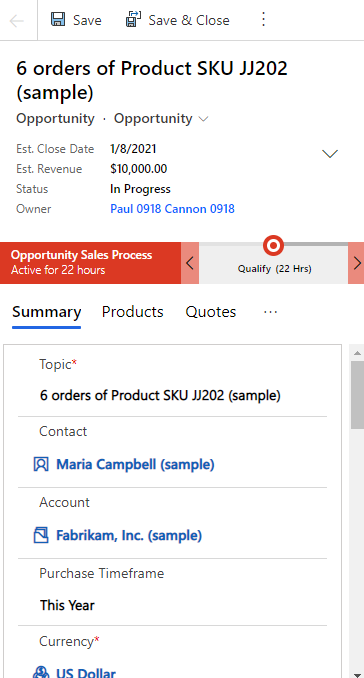Click the In Progress status value
Screen dimensions: 364x678
pos(140,189)
